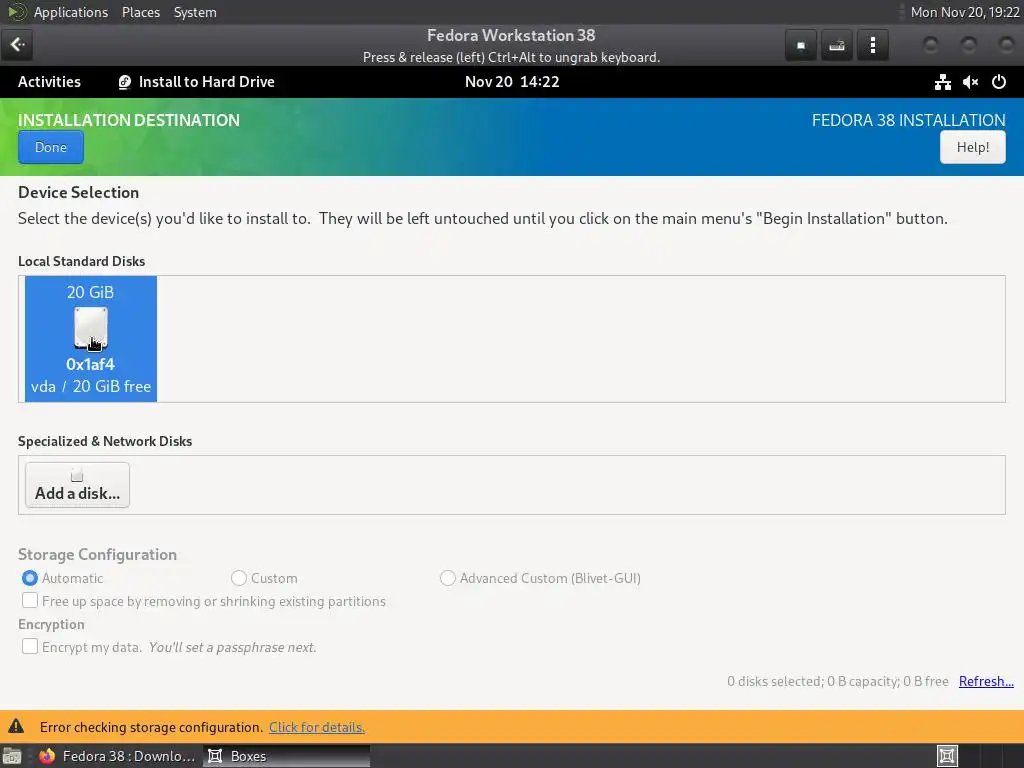
Task: Click the workspace switcher icon in bottom panel
Action: (x=947, y=756)
